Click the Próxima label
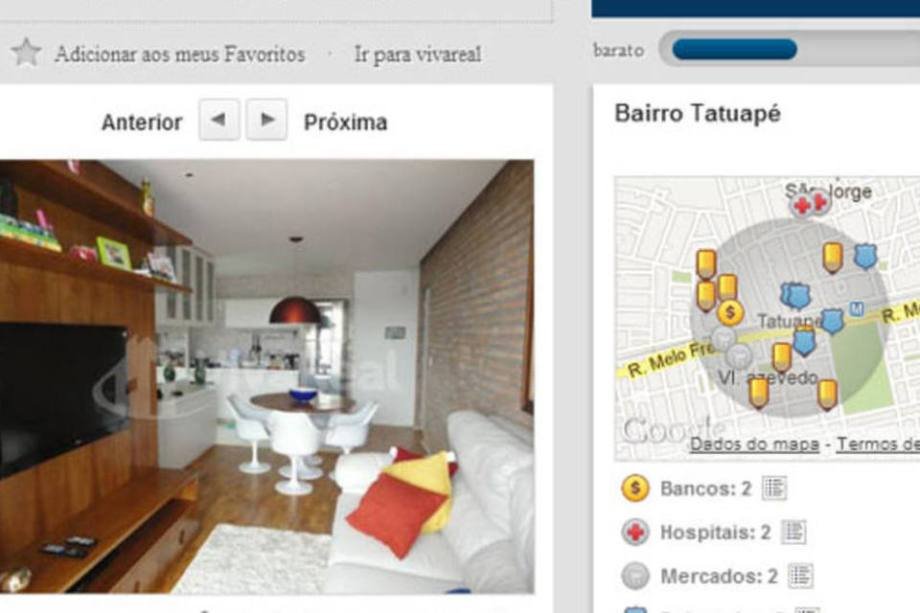 (346, 122)
